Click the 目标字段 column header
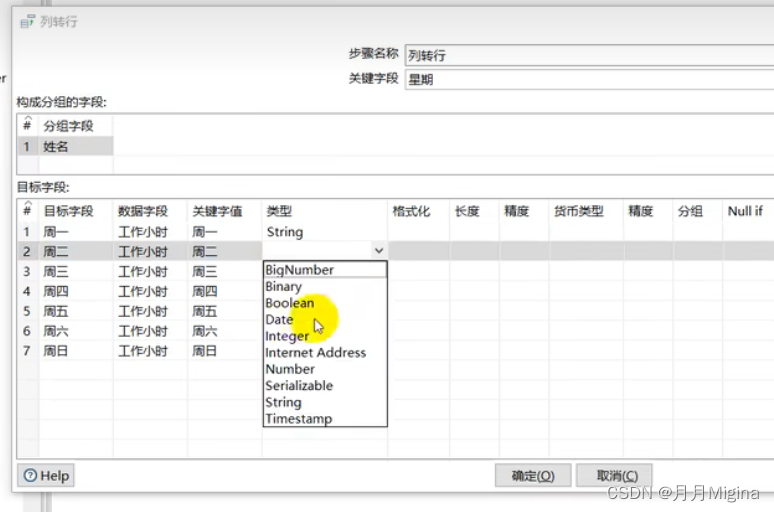 [x=76, y=211]
